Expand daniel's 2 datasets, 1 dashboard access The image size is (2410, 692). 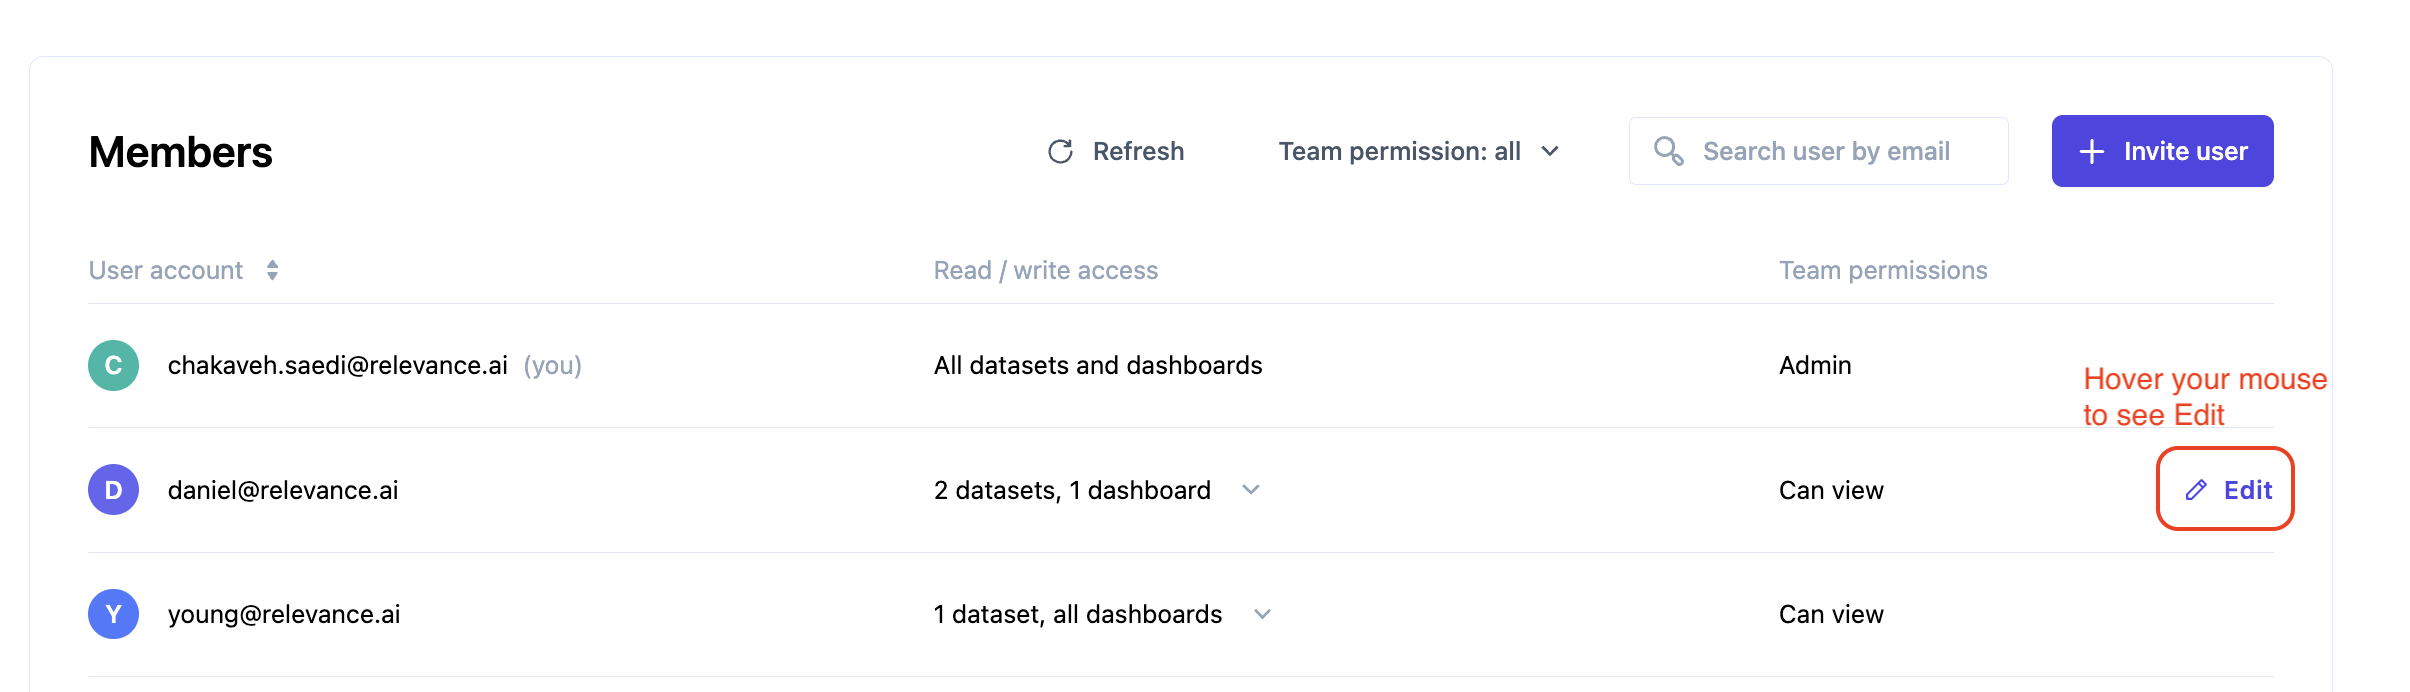(1250, 490)
